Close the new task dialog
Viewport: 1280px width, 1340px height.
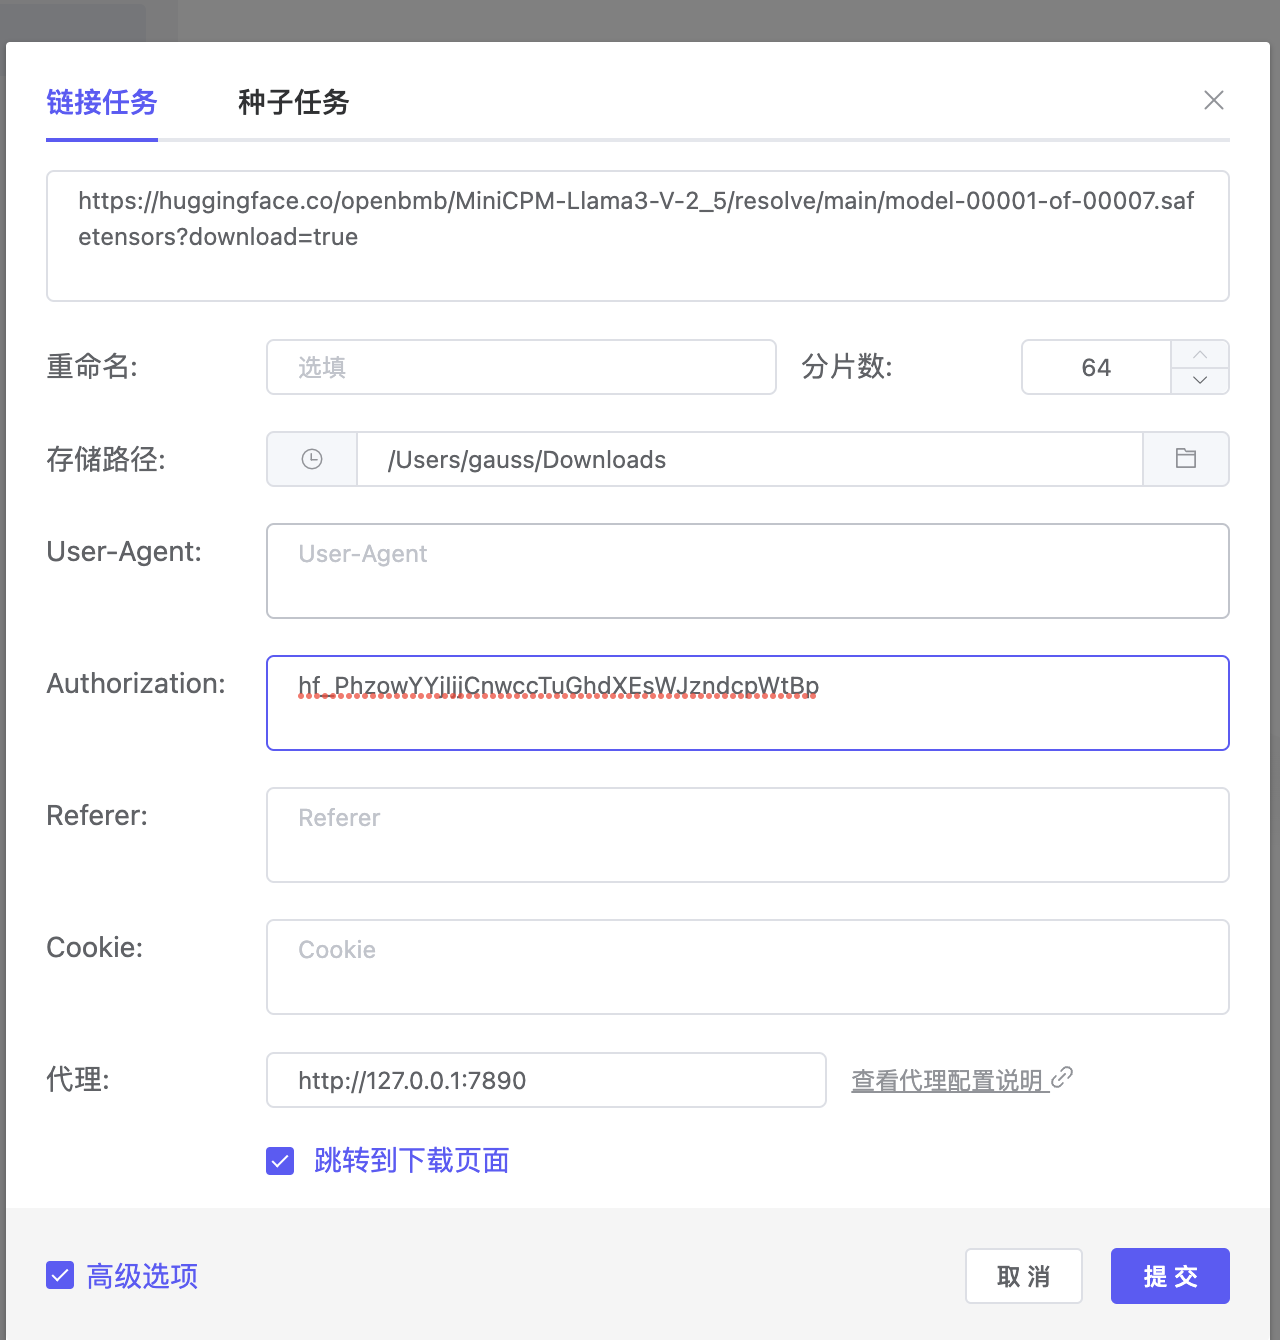1214,100
